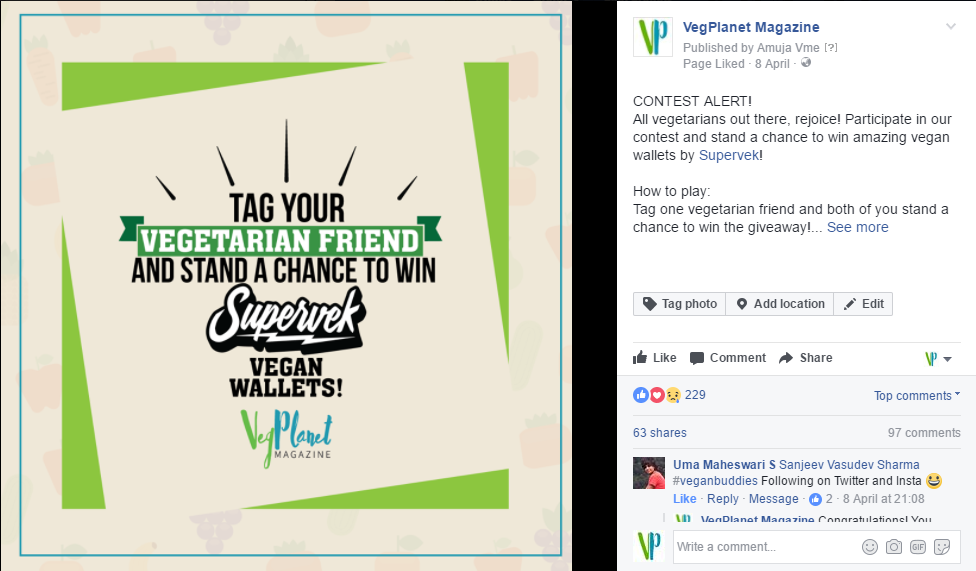Click the Tag photo button

(x=680, y=304)
